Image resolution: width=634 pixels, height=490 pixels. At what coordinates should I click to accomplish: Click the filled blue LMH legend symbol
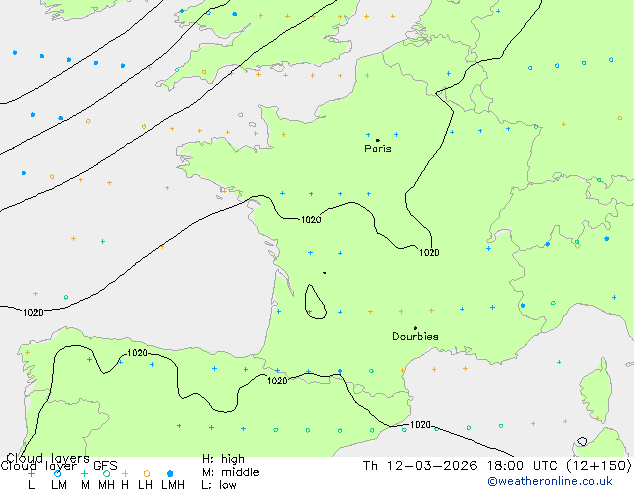coord(170,473)
